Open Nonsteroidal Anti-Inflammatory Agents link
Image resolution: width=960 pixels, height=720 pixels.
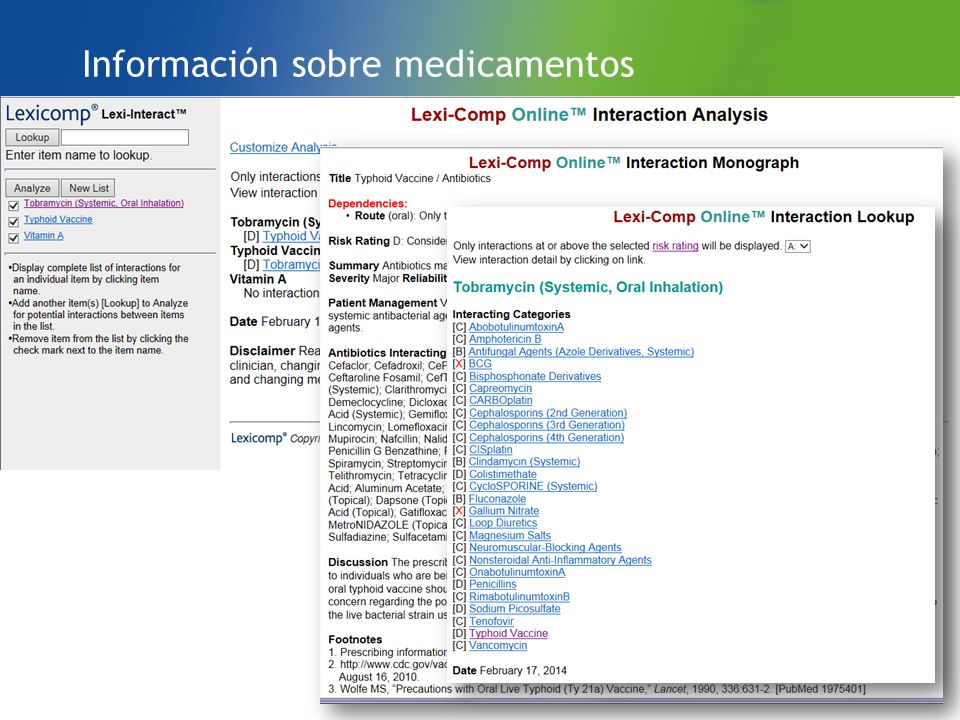point(560,560)
